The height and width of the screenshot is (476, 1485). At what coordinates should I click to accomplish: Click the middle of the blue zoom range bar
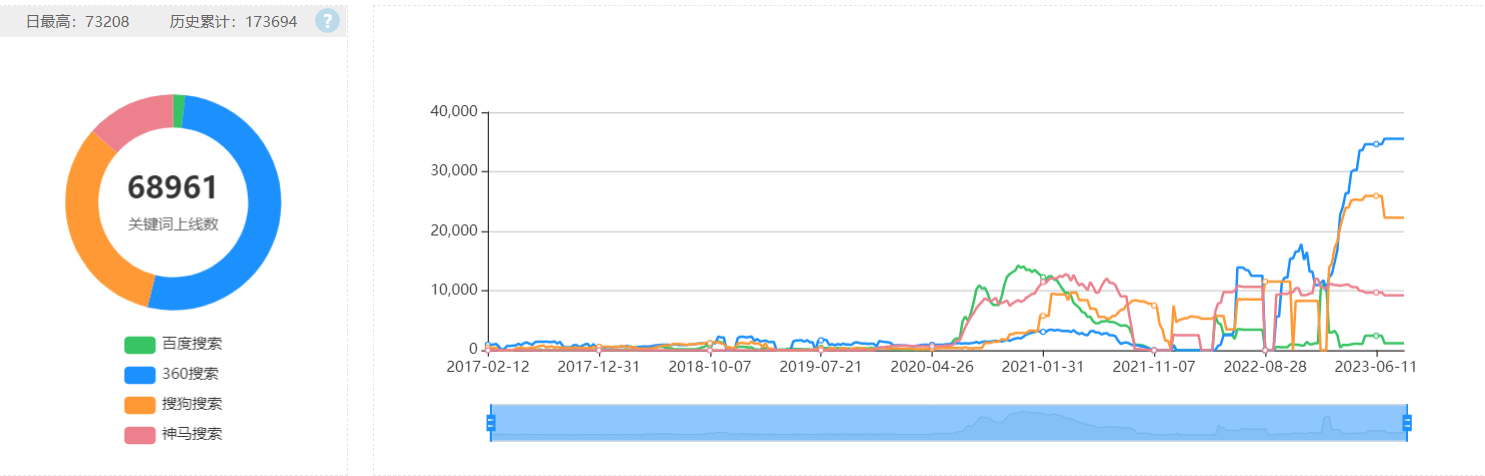click(x=948, y=423)
